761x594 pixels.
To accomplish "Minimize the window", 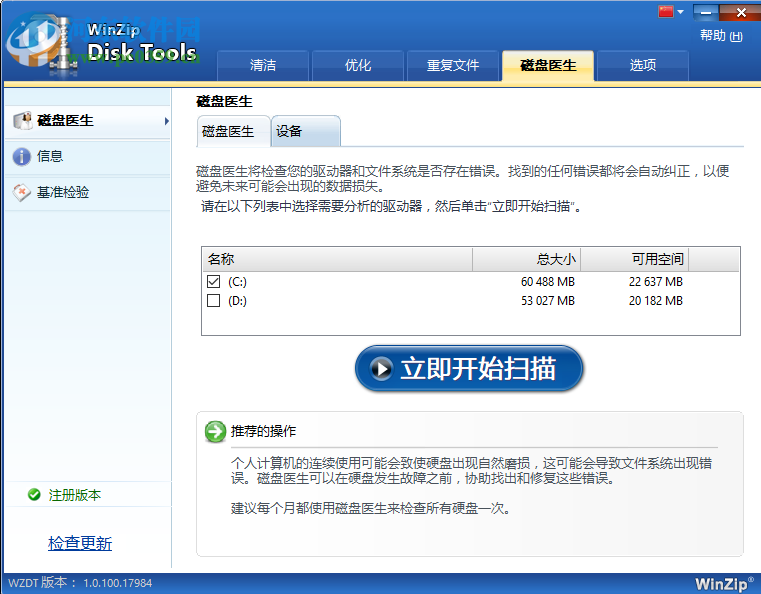I will (706, 13).
